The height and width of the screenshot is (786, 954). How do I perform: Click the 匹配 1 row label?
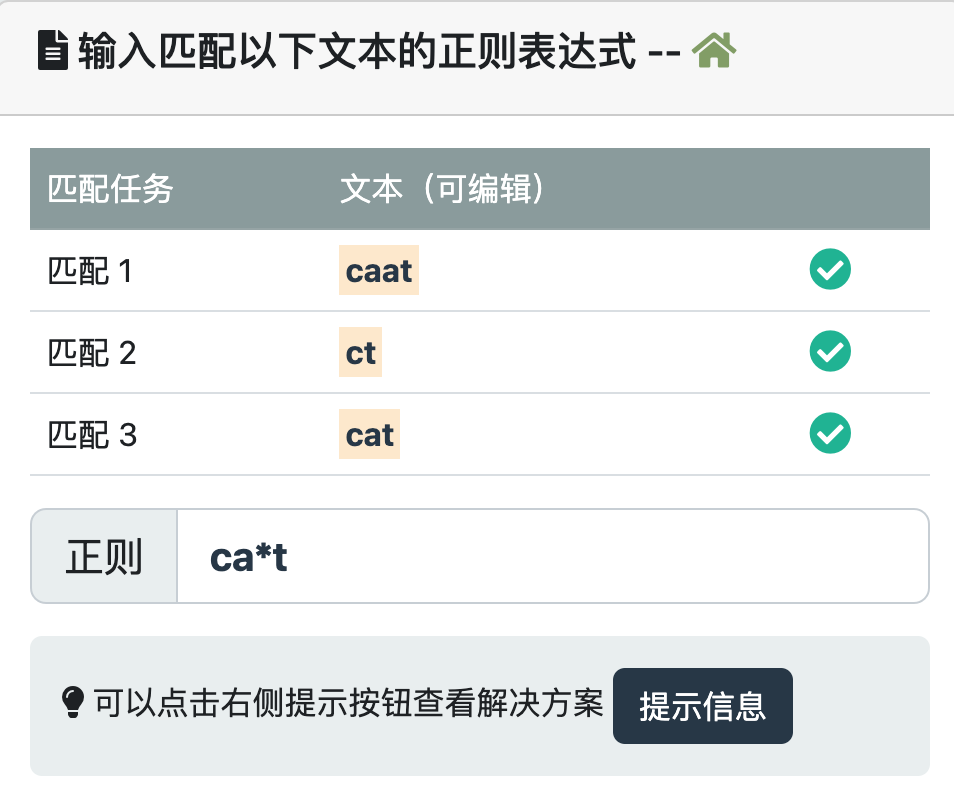[91, 271]
